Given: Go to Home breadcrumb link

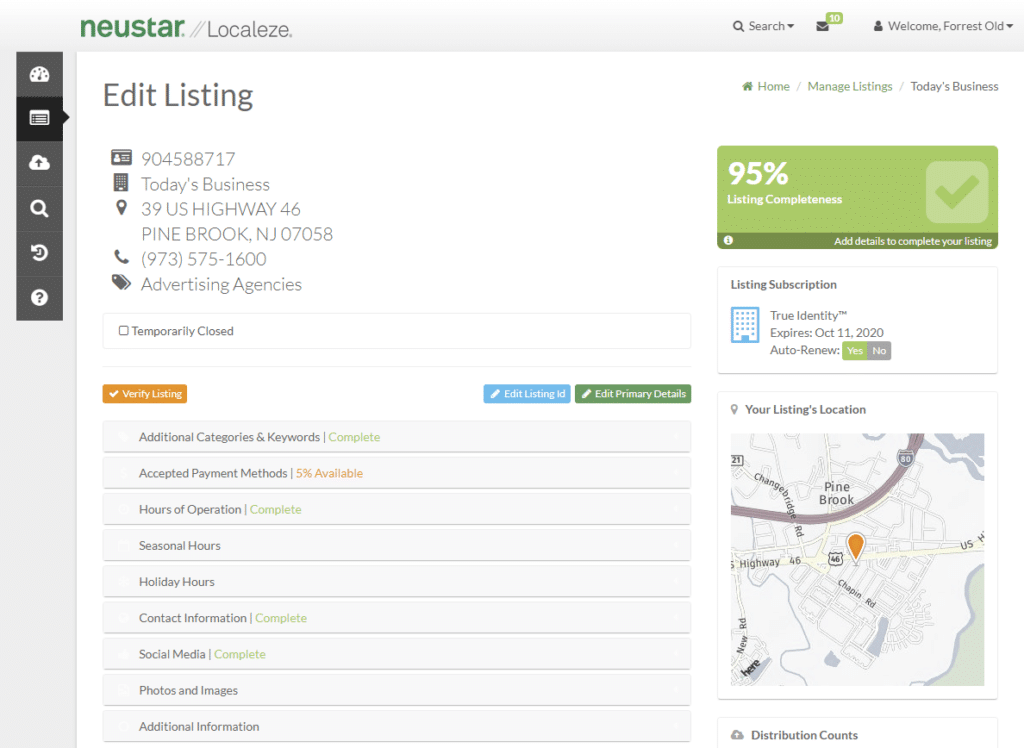Looking at the screenshot, I should 773,86.
